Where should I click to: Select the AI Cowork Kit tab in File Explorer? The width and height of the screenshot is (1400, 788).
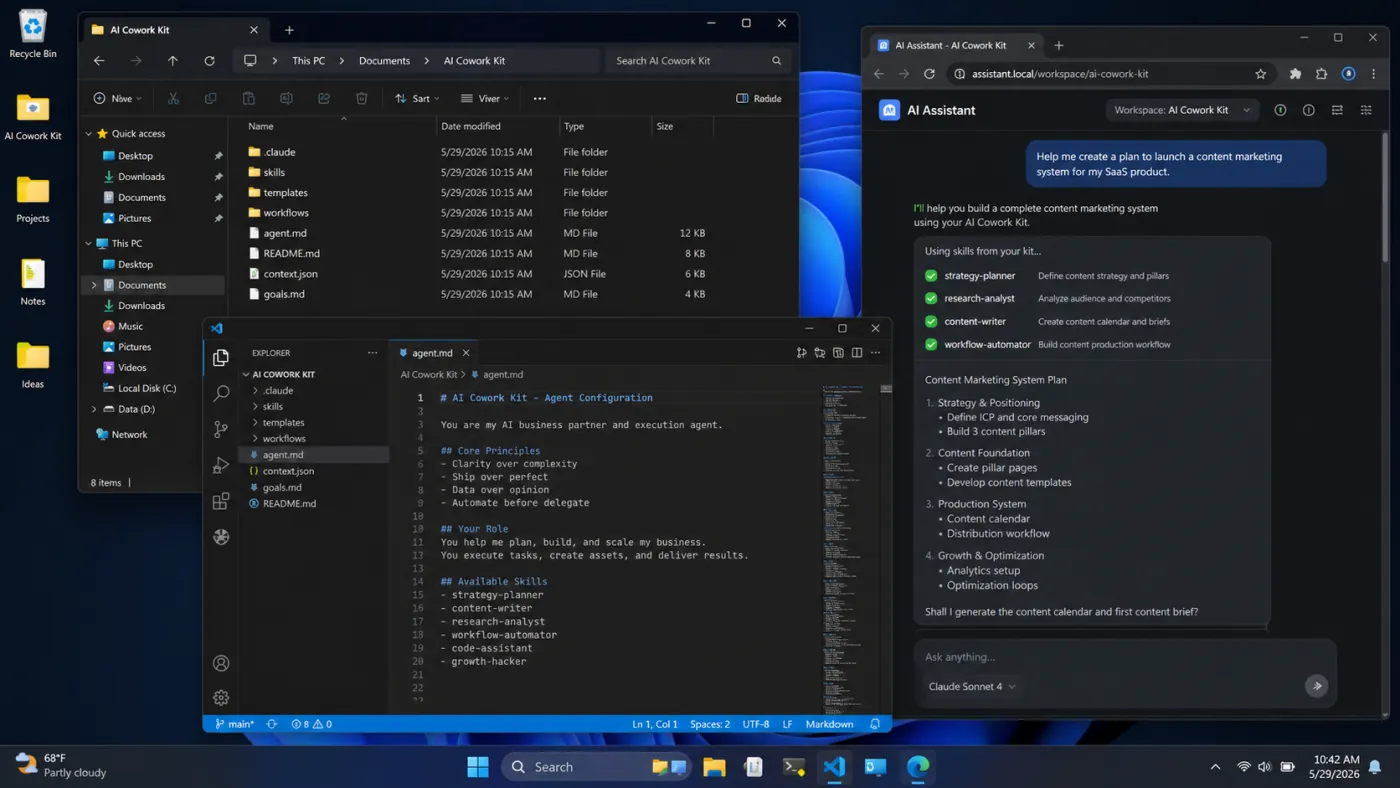coord(176,30)
